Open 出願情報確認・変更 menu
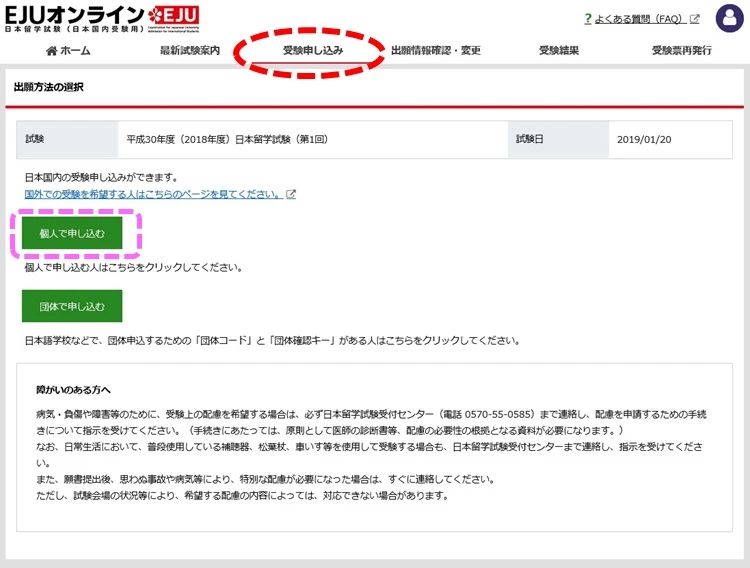 pos(436,50)
